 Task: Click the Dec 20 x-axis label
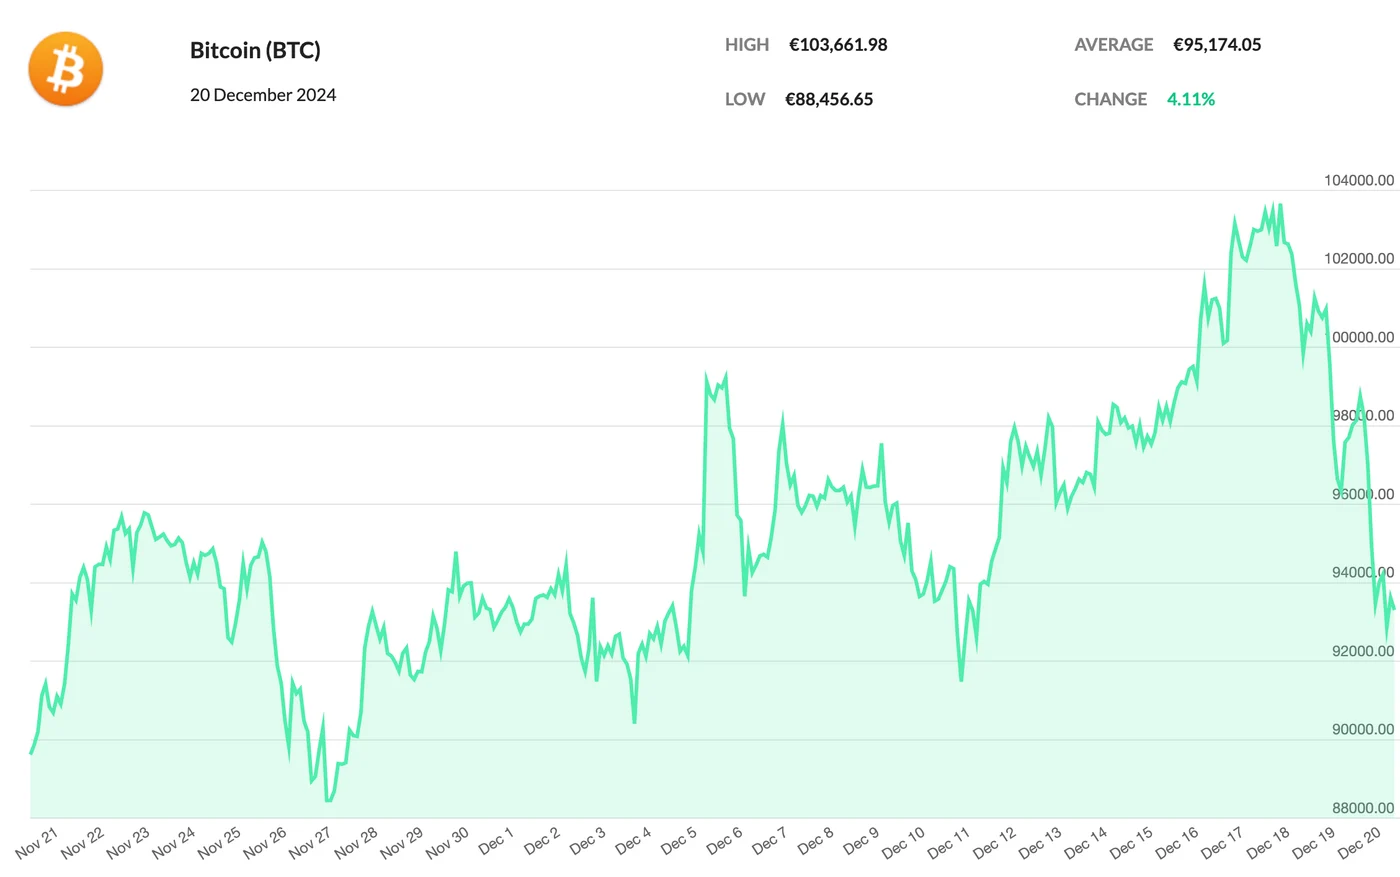1360,843
